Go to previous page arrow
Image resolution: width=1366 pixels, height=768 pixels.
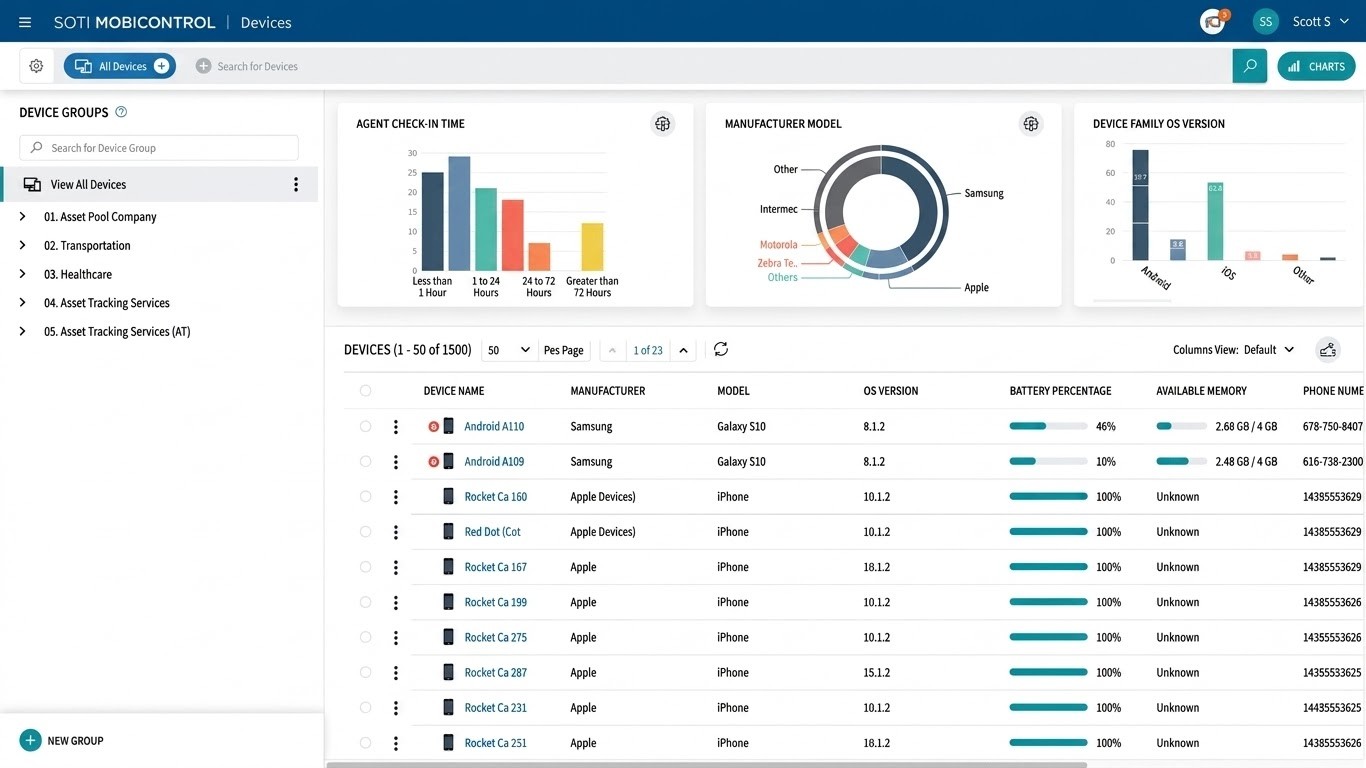pos(612,350)
